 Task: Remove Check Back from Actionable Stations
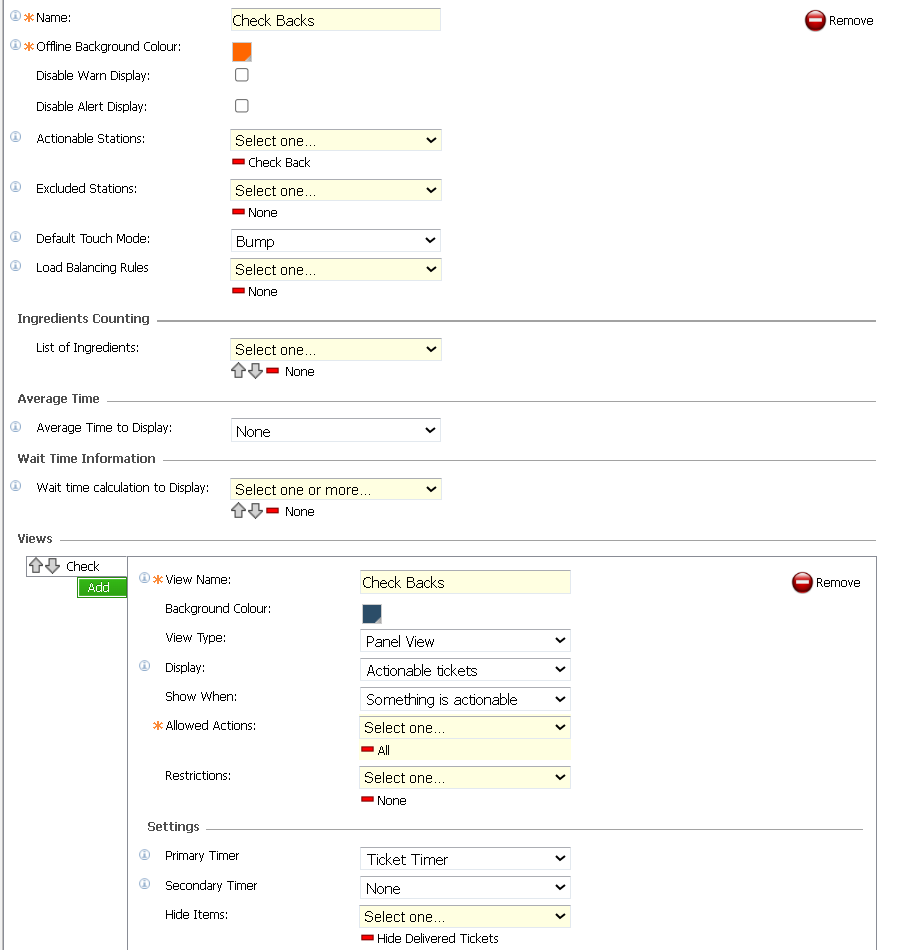(x=238, y=162)
